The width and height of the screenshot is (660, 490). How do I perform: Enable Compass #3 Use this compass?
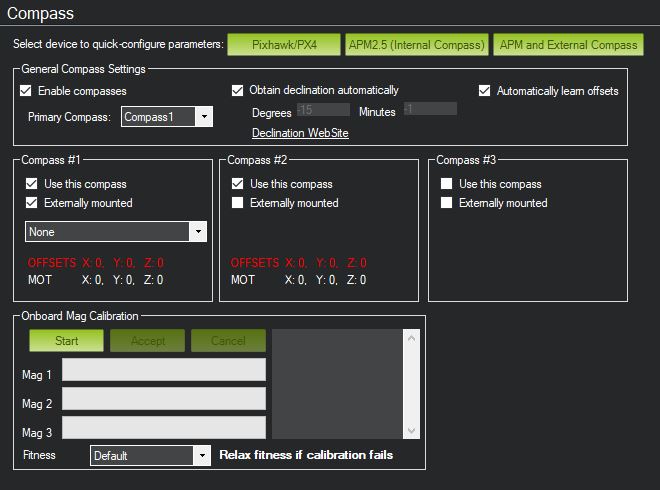pos(446,184)
